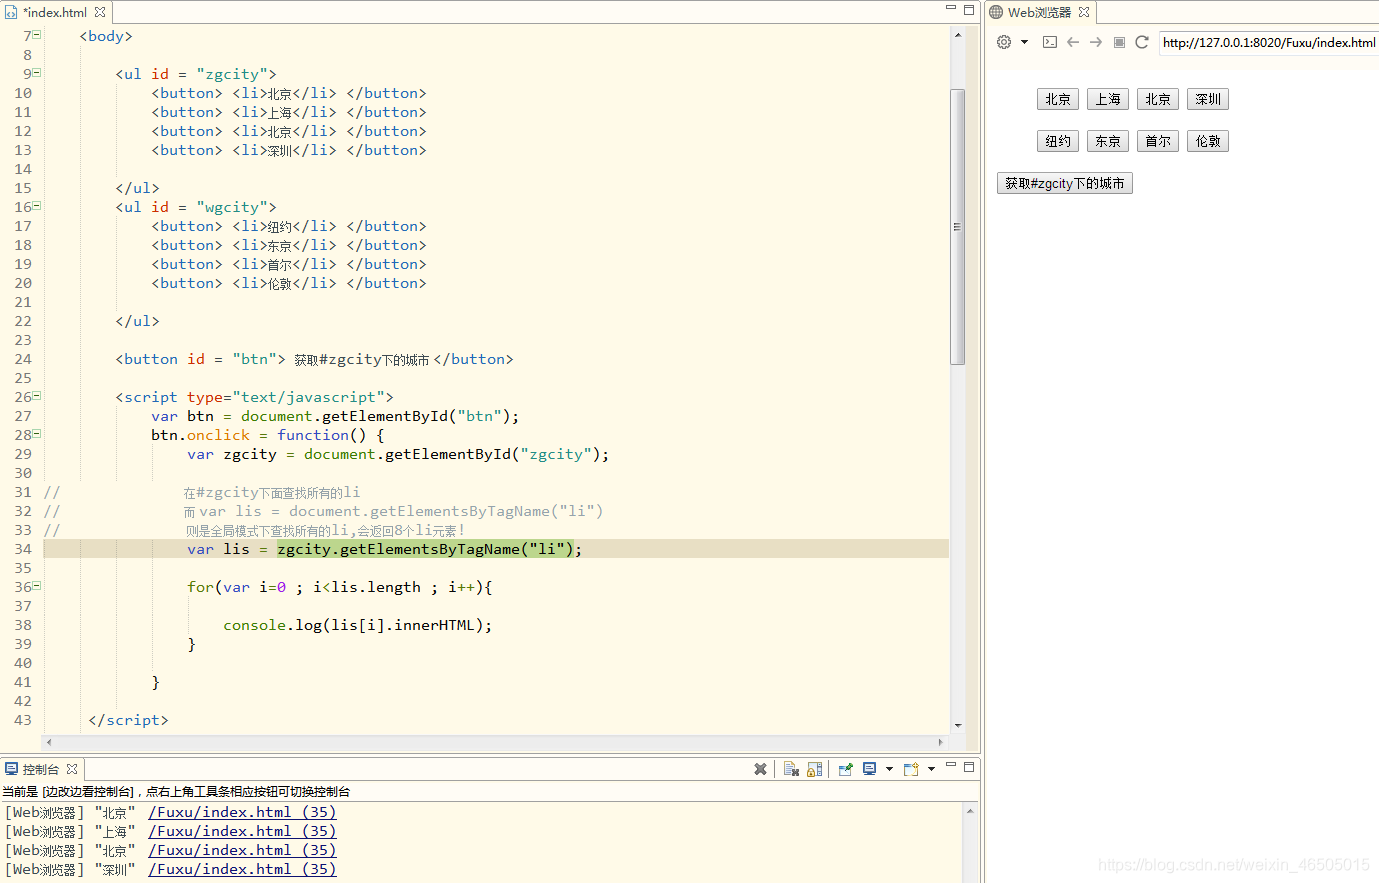Open the browser settings gear icon
Image resolution: width=1379 pixels, height=883 pixels.
click(1004, 42)
